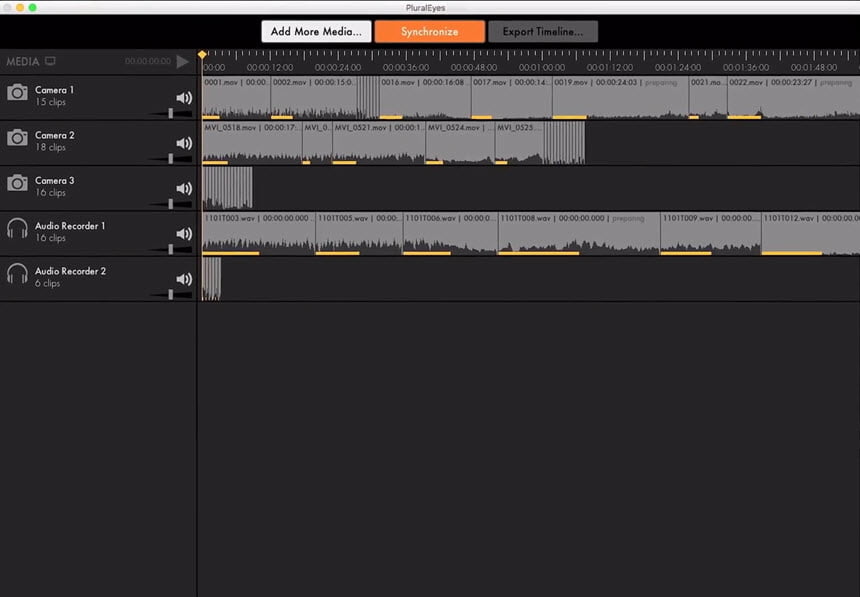Click the orange Synchronize button

click(429, 31)
